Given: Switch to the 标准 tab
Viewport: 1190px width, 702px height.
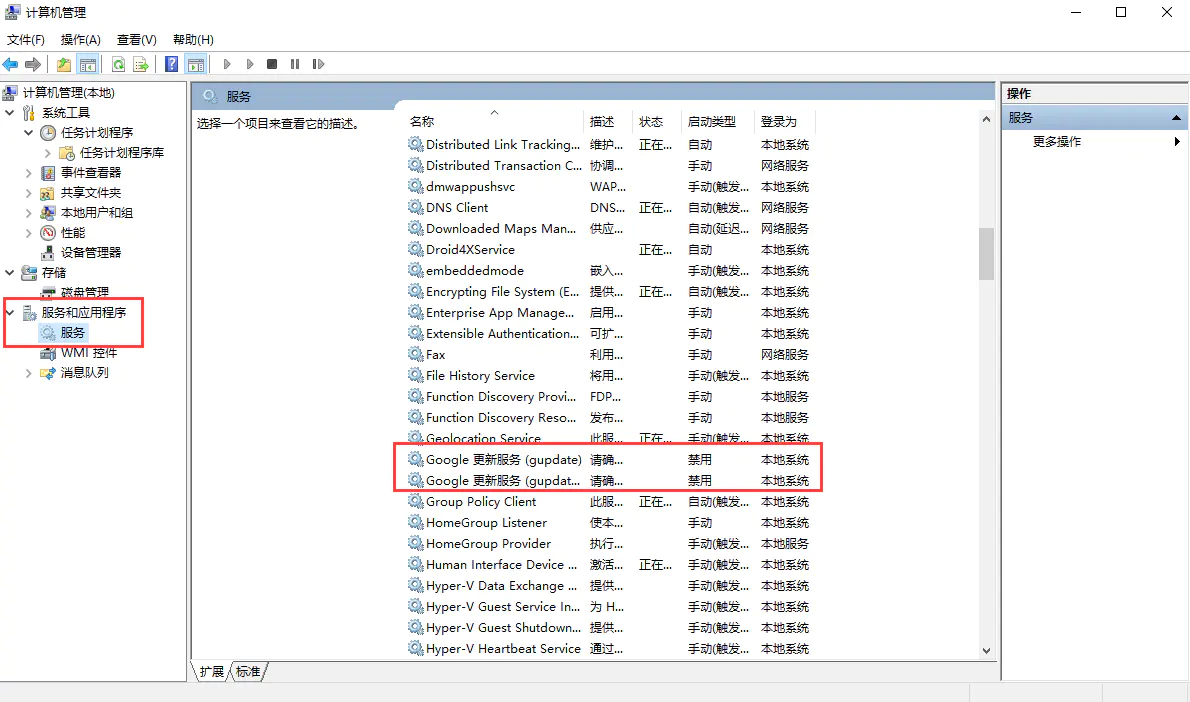Looking at the screenshot, I should point(248,672).
